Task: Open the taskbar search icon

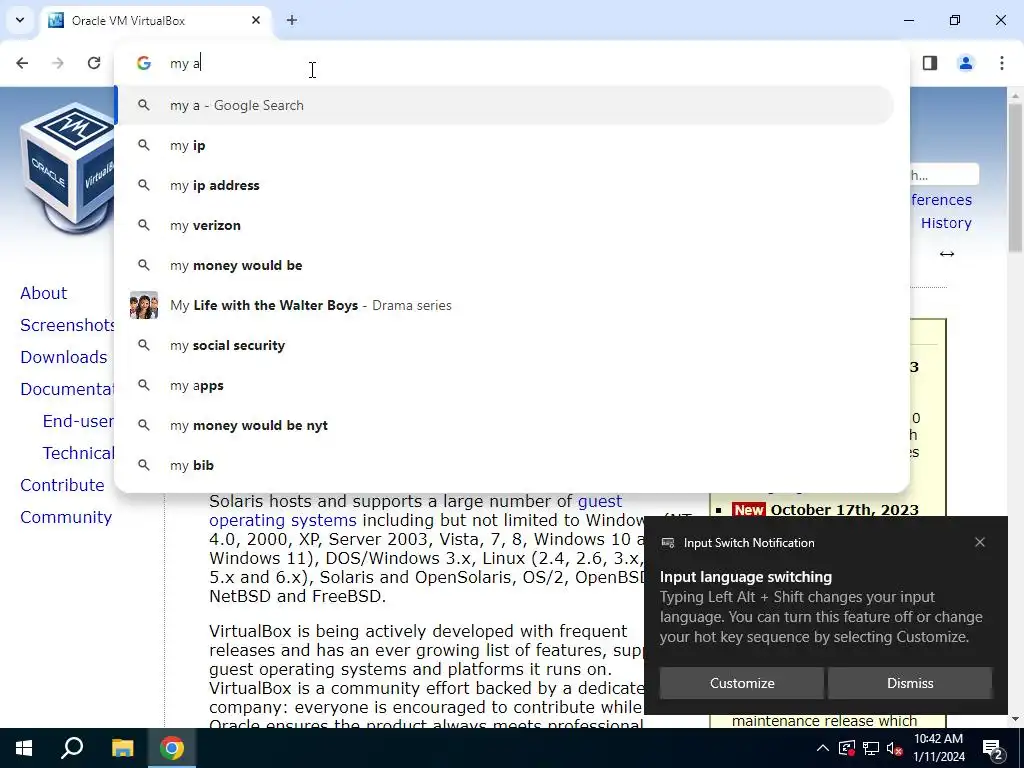Action: click(x=72, y=748)
